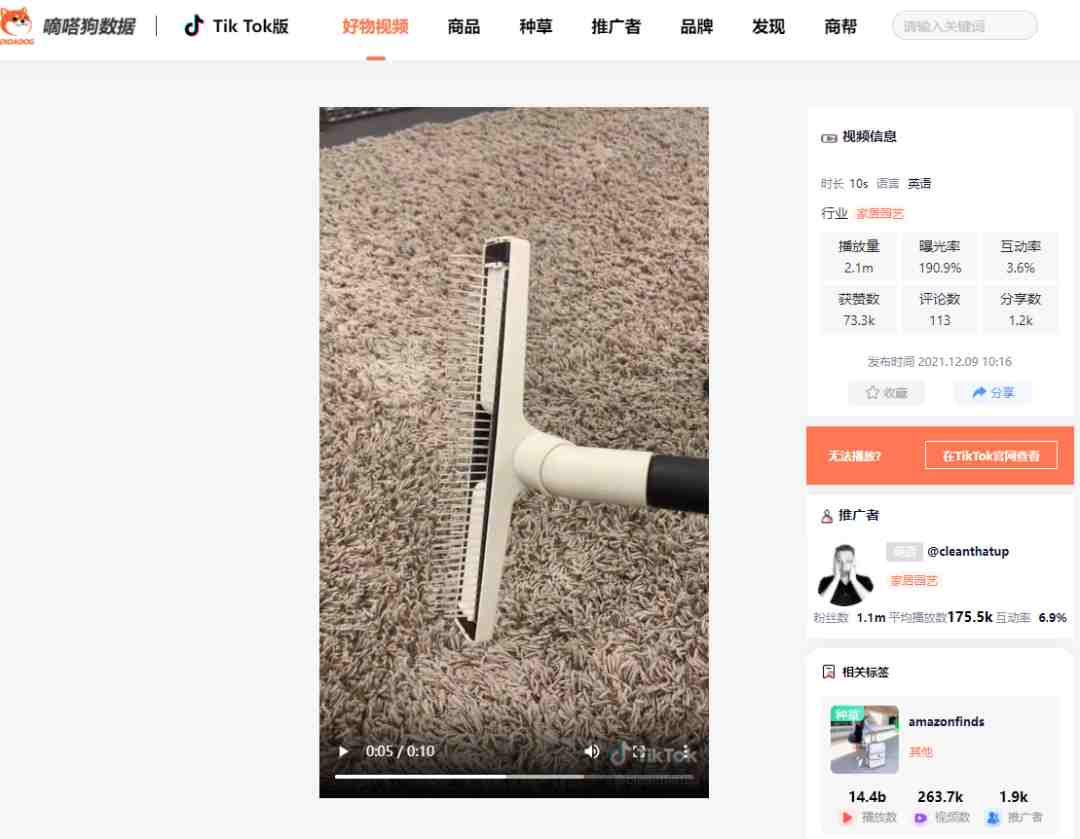Open the 发现 navigation item
Screen dimensions: 1080x839
click(x=768, y=27)
